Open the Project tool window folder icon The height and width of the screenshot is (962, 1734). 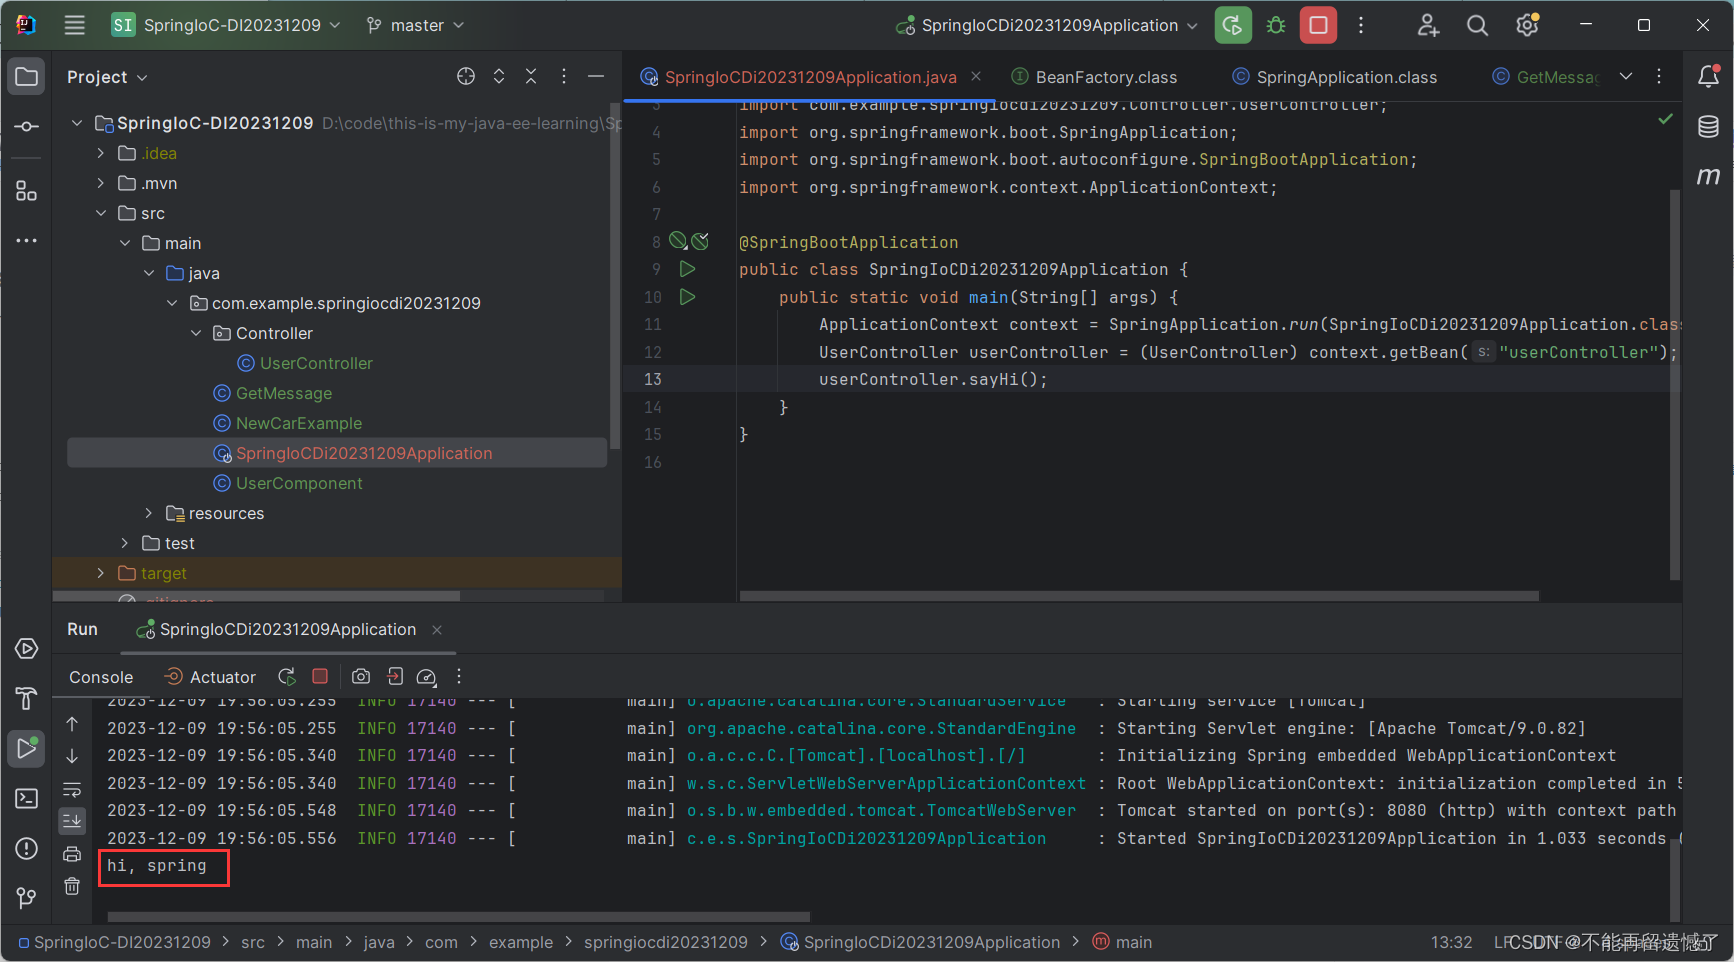tap(27, 77)
